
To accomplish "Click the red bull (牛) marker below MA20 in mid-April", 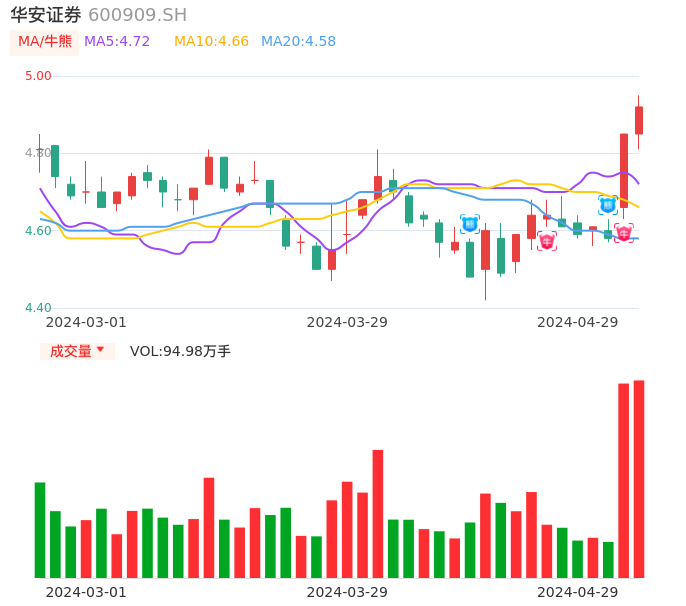I will click(x=547, y=241).
